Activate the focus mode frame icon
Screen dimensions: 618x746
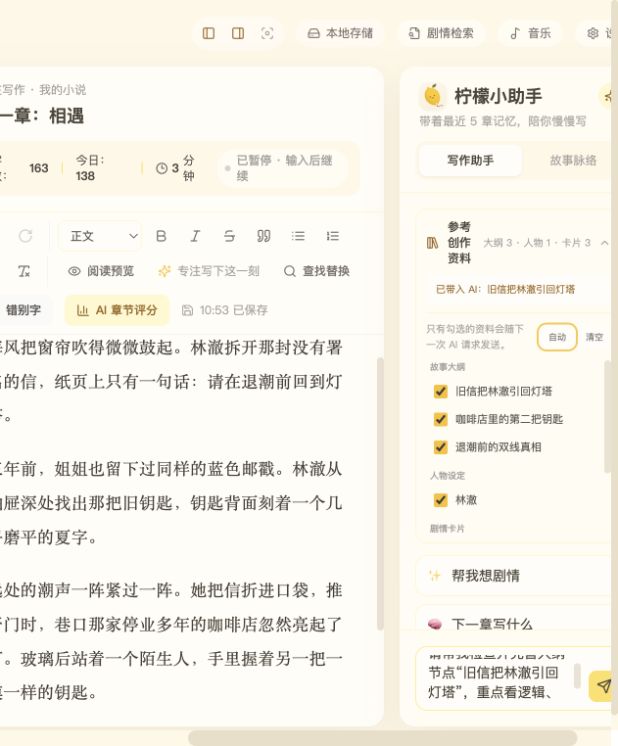tap(267, 33)
